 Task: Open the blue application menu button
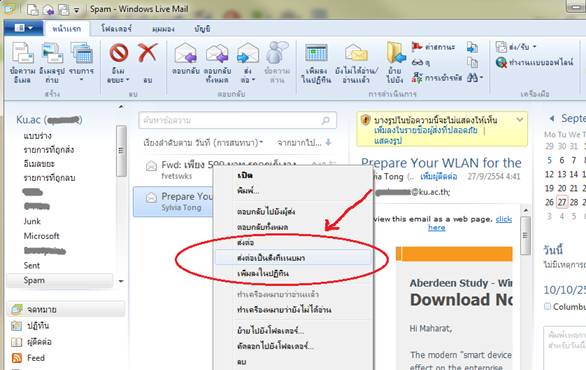(x=24, y=28)
